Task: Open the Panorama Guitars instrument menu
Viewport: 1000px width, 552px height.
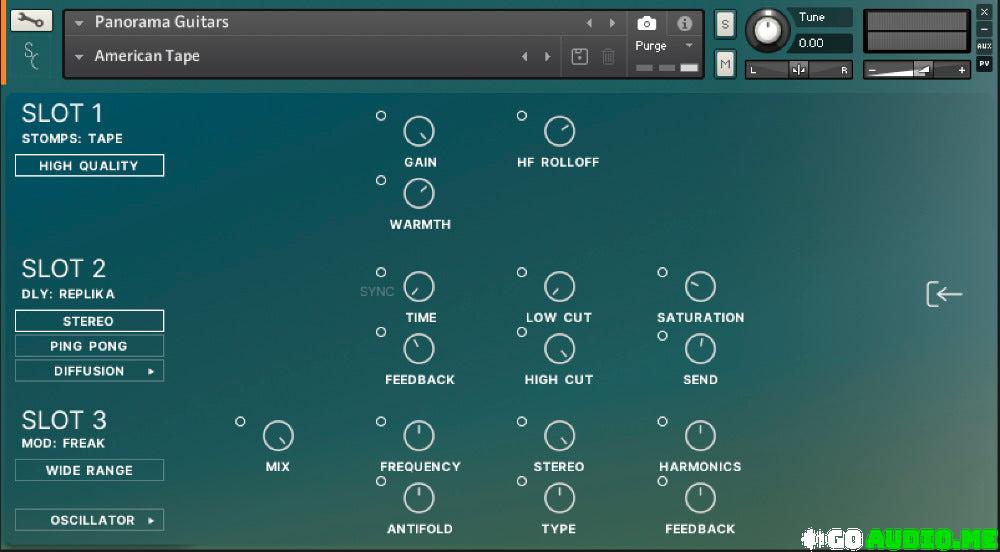Action: click(160, 22)
